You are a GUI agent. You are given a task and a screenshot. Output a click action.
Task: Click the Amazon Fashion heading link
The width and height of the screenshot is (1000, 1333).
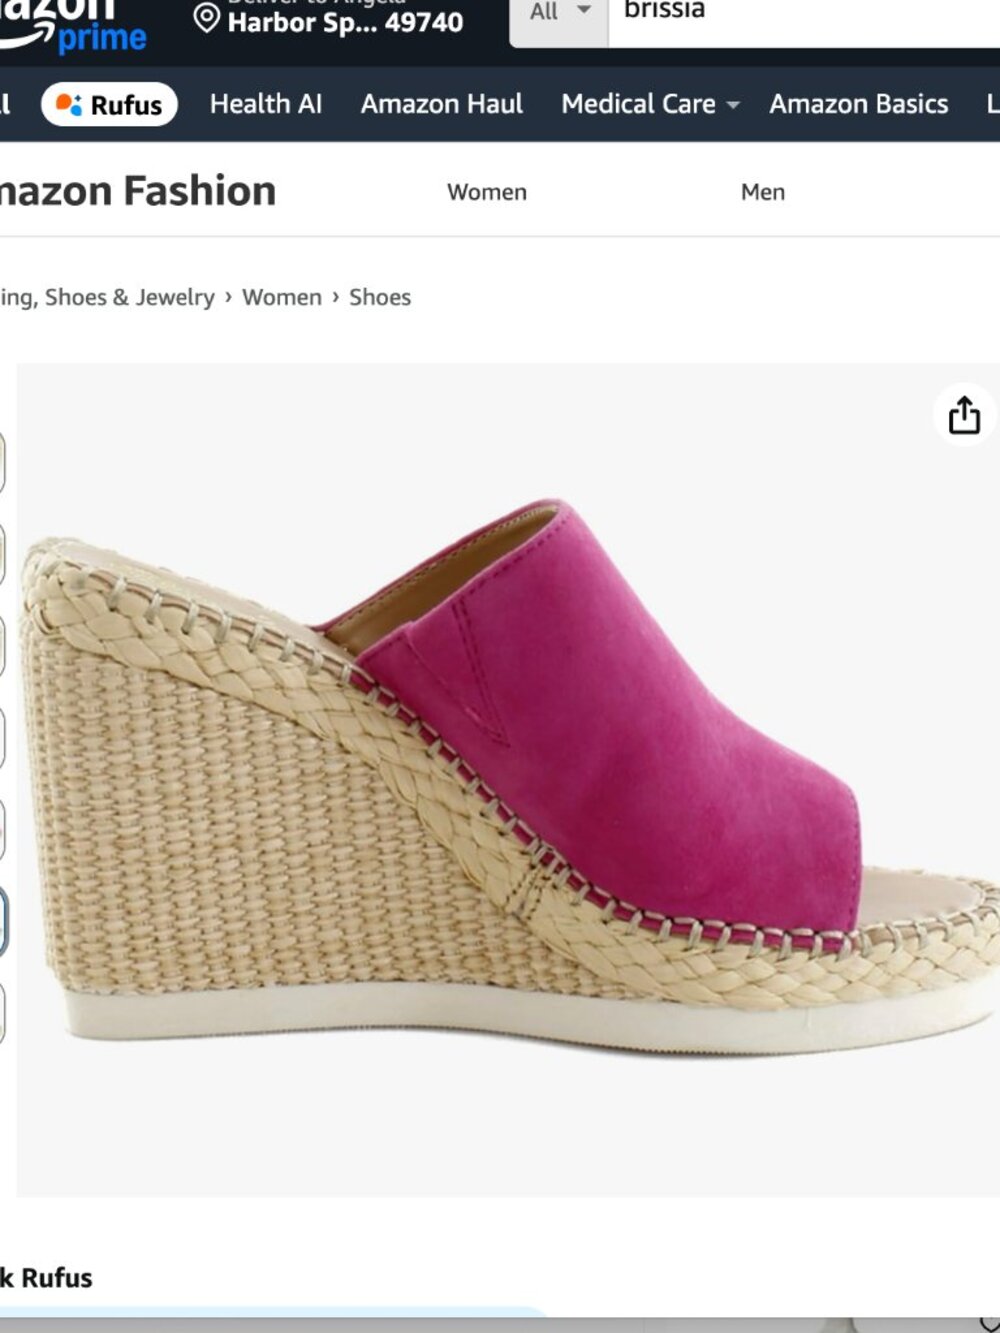[x=137, y=191]
